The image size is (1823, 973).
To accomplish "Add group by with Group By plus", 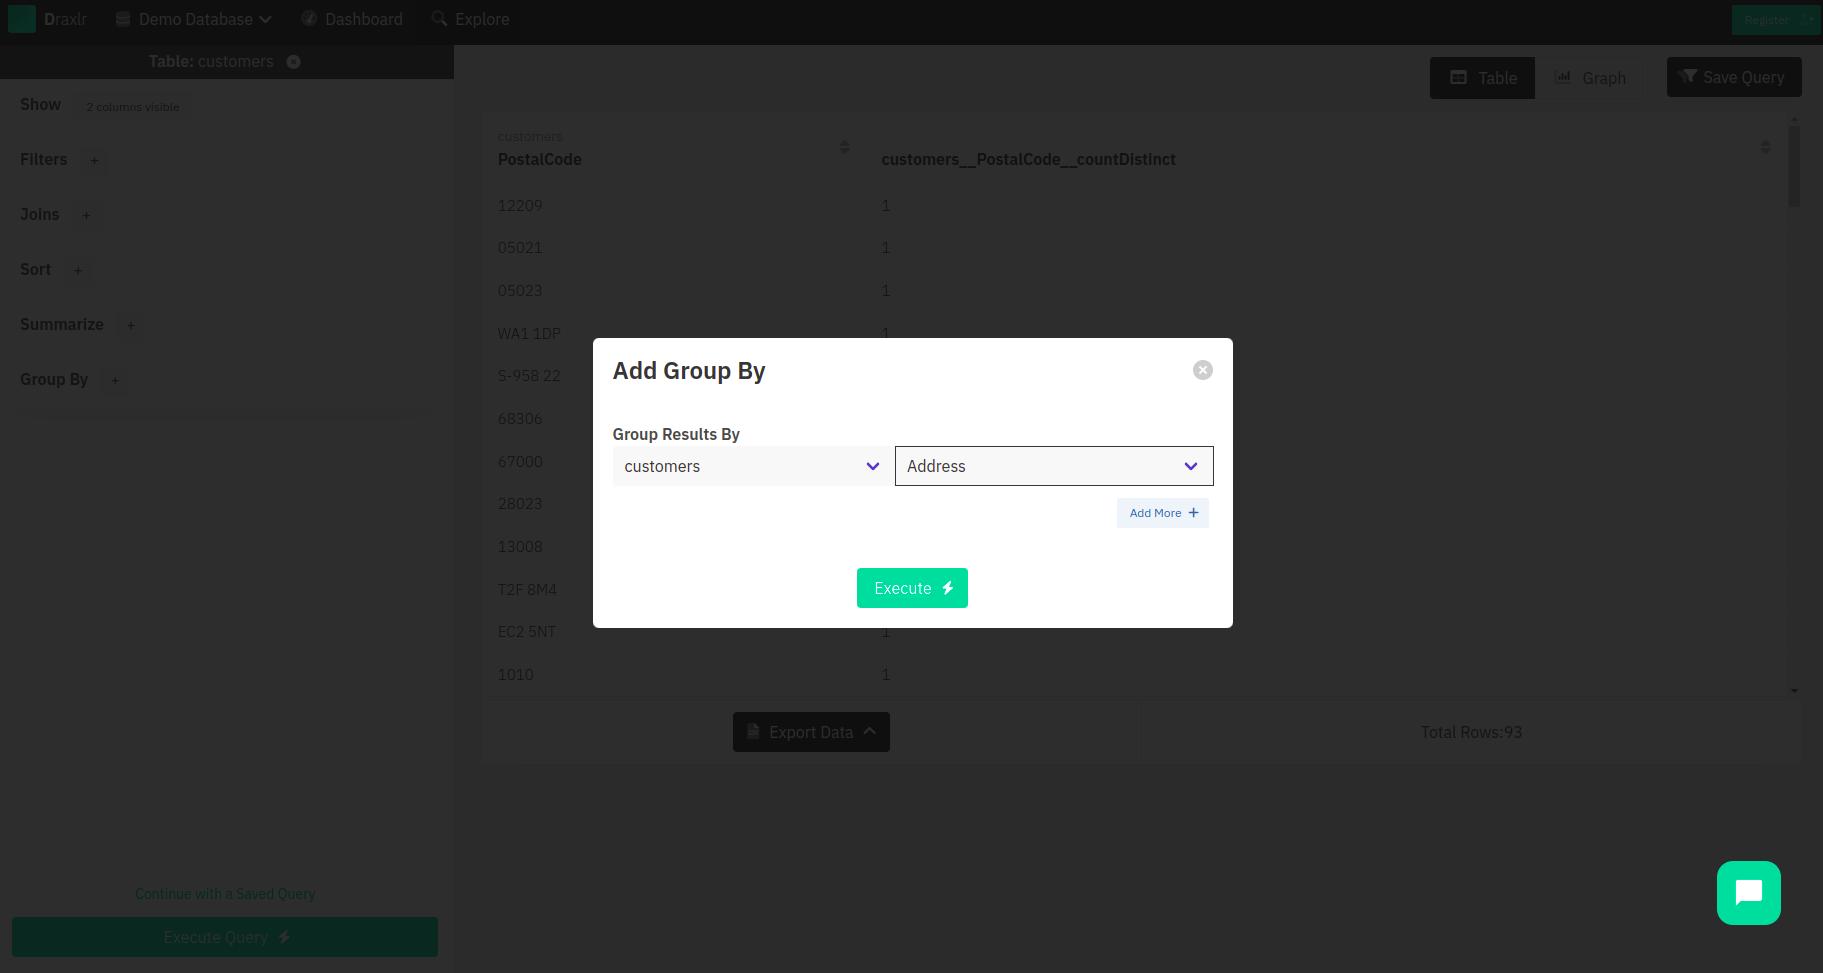I will pos(115,380).
